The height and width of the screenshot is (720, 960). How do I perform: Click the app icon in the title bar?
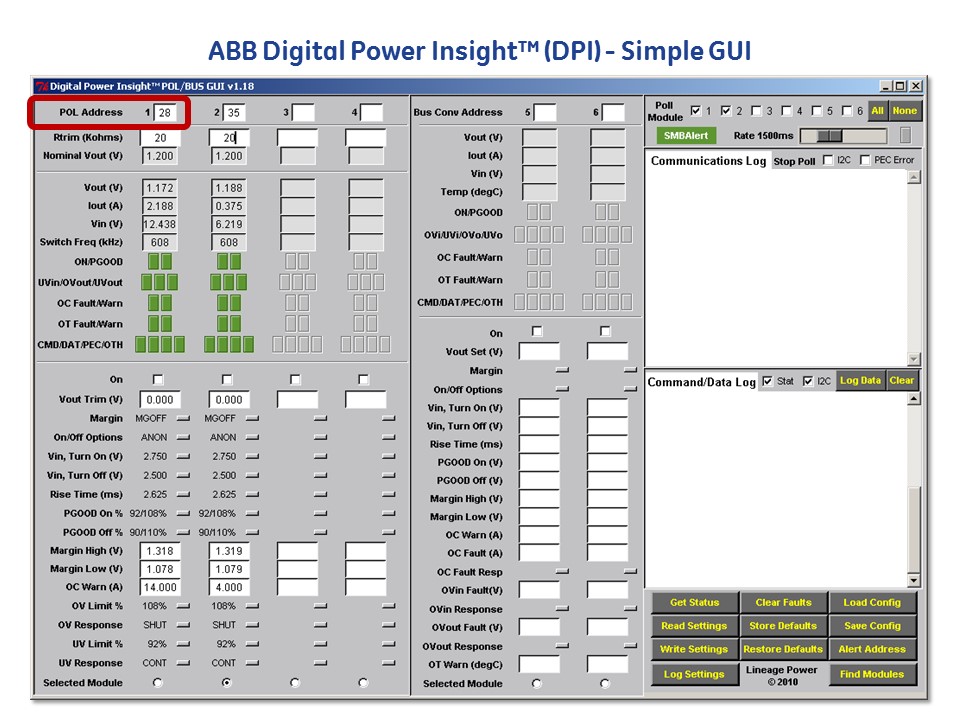(42, 86)
